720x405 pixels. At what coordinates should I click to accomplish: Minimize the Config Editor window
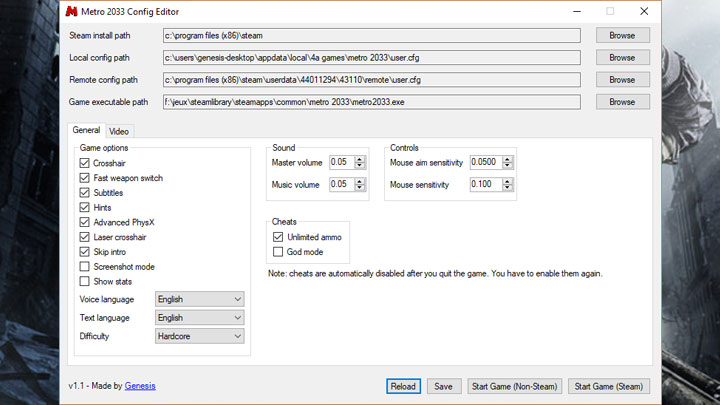point(577,11)
